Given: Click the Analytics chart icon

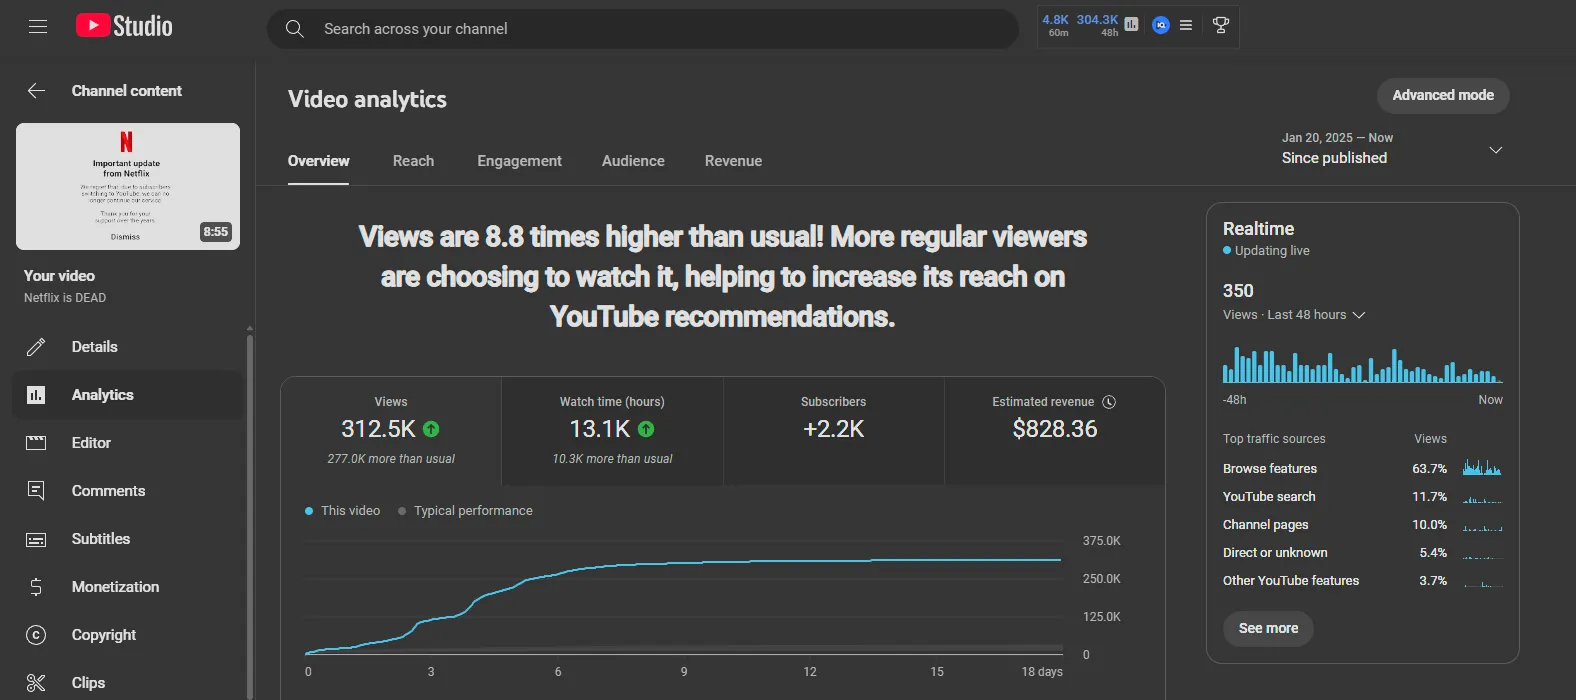Looking at the screenshot, I should pyautogui.click(x=36, y=395).
